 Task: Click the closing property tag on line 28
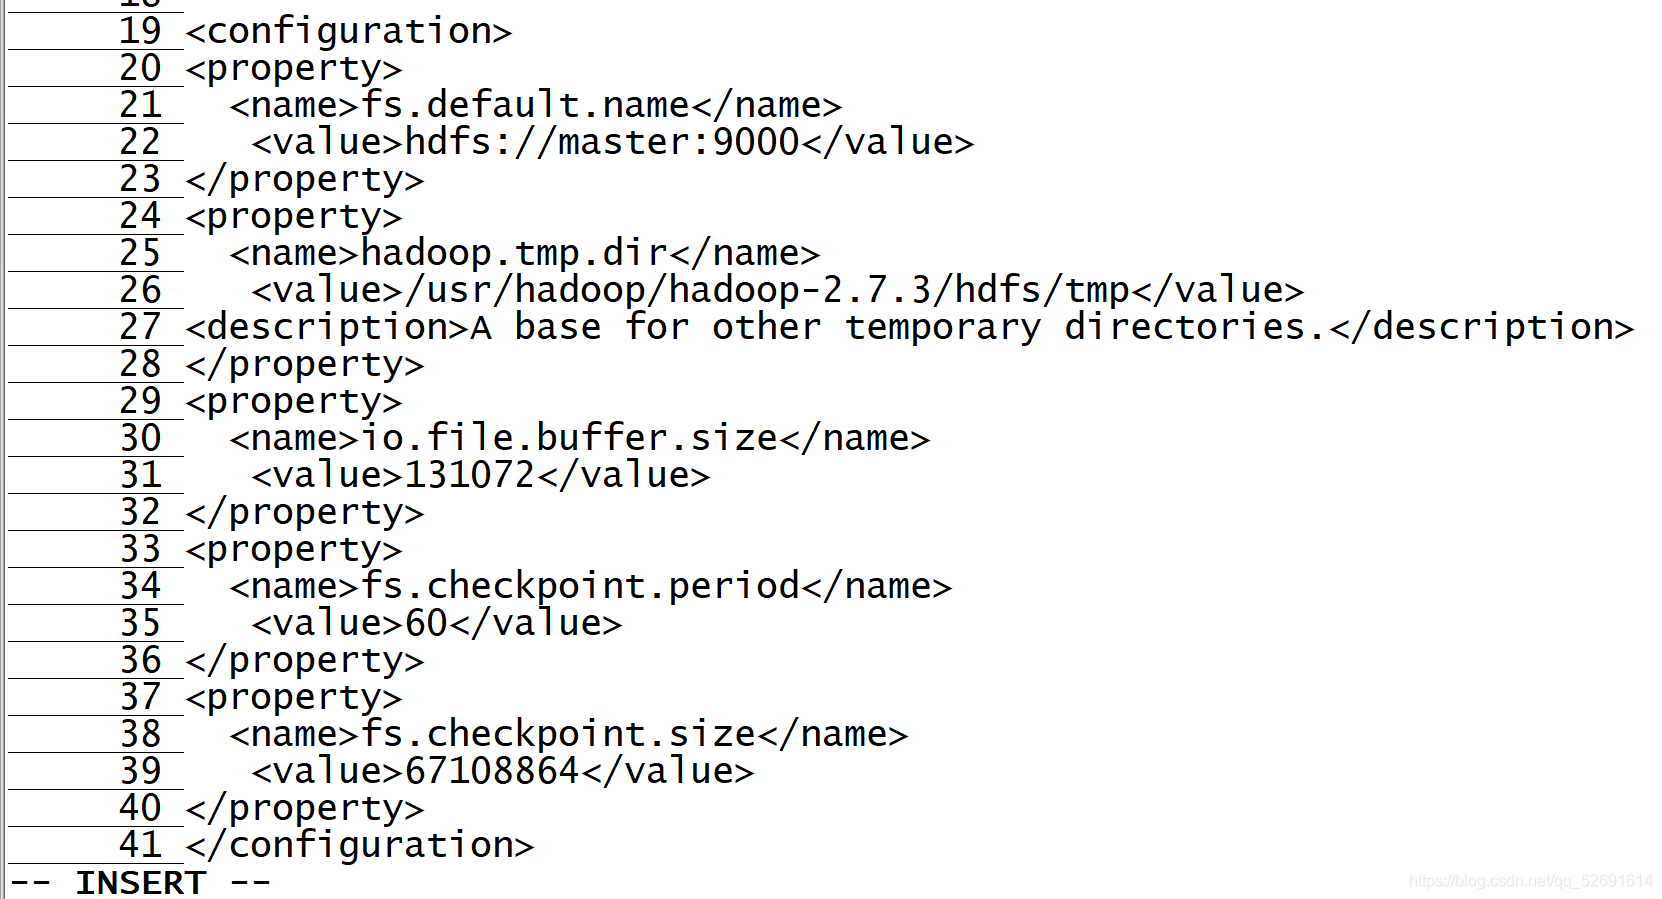(x=305, y=364)
